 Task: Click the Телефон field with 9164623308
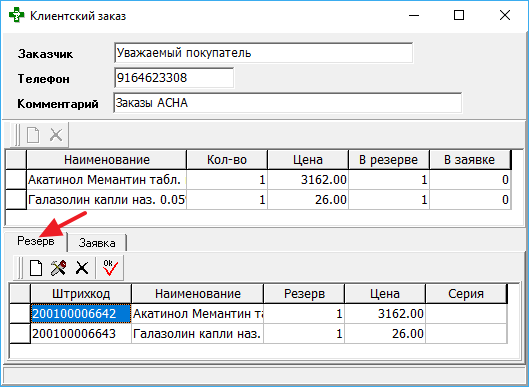pos(174,78)
